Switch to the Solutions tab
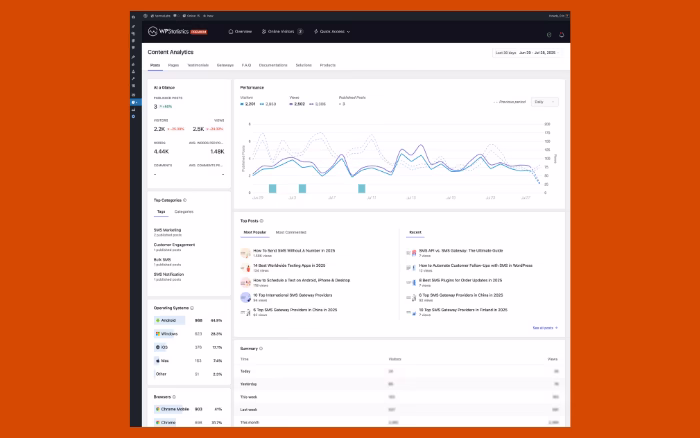The height and width of the screenshot is (438, 700). (303, 65)
